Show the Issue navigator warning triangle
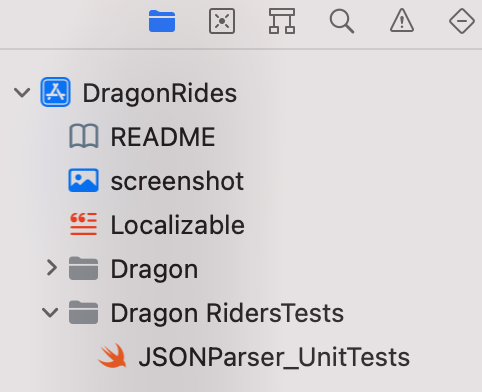This screenshot has width=482, height=392. click(402, 21)
